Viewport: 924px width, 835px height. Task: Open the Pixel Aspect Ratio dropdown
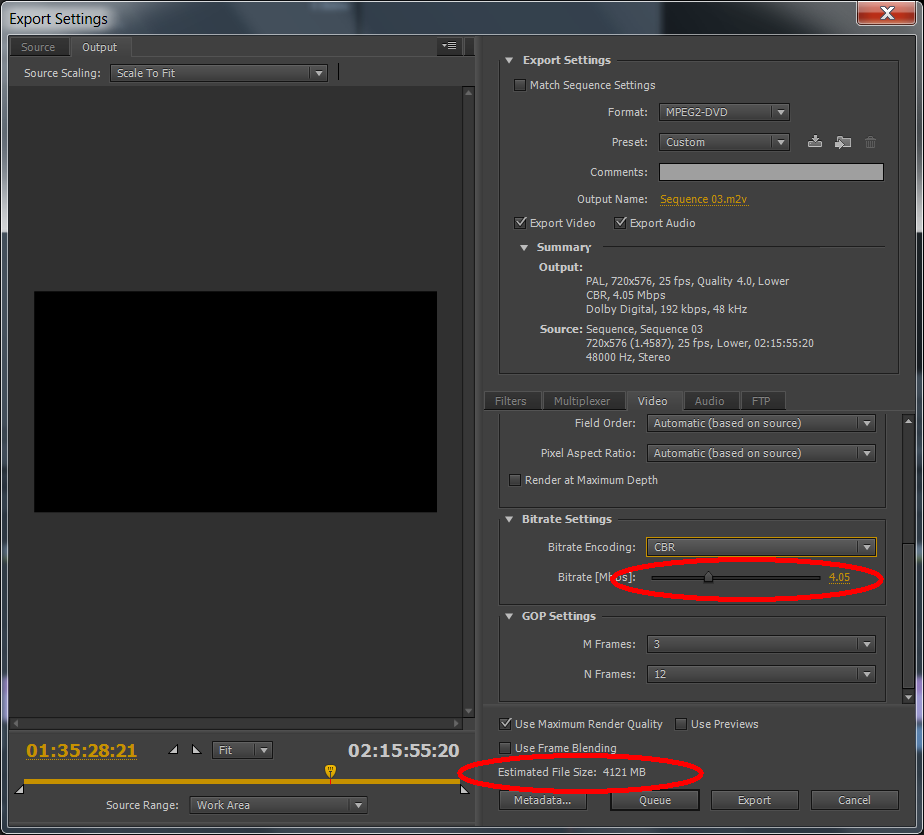(761, 453)
